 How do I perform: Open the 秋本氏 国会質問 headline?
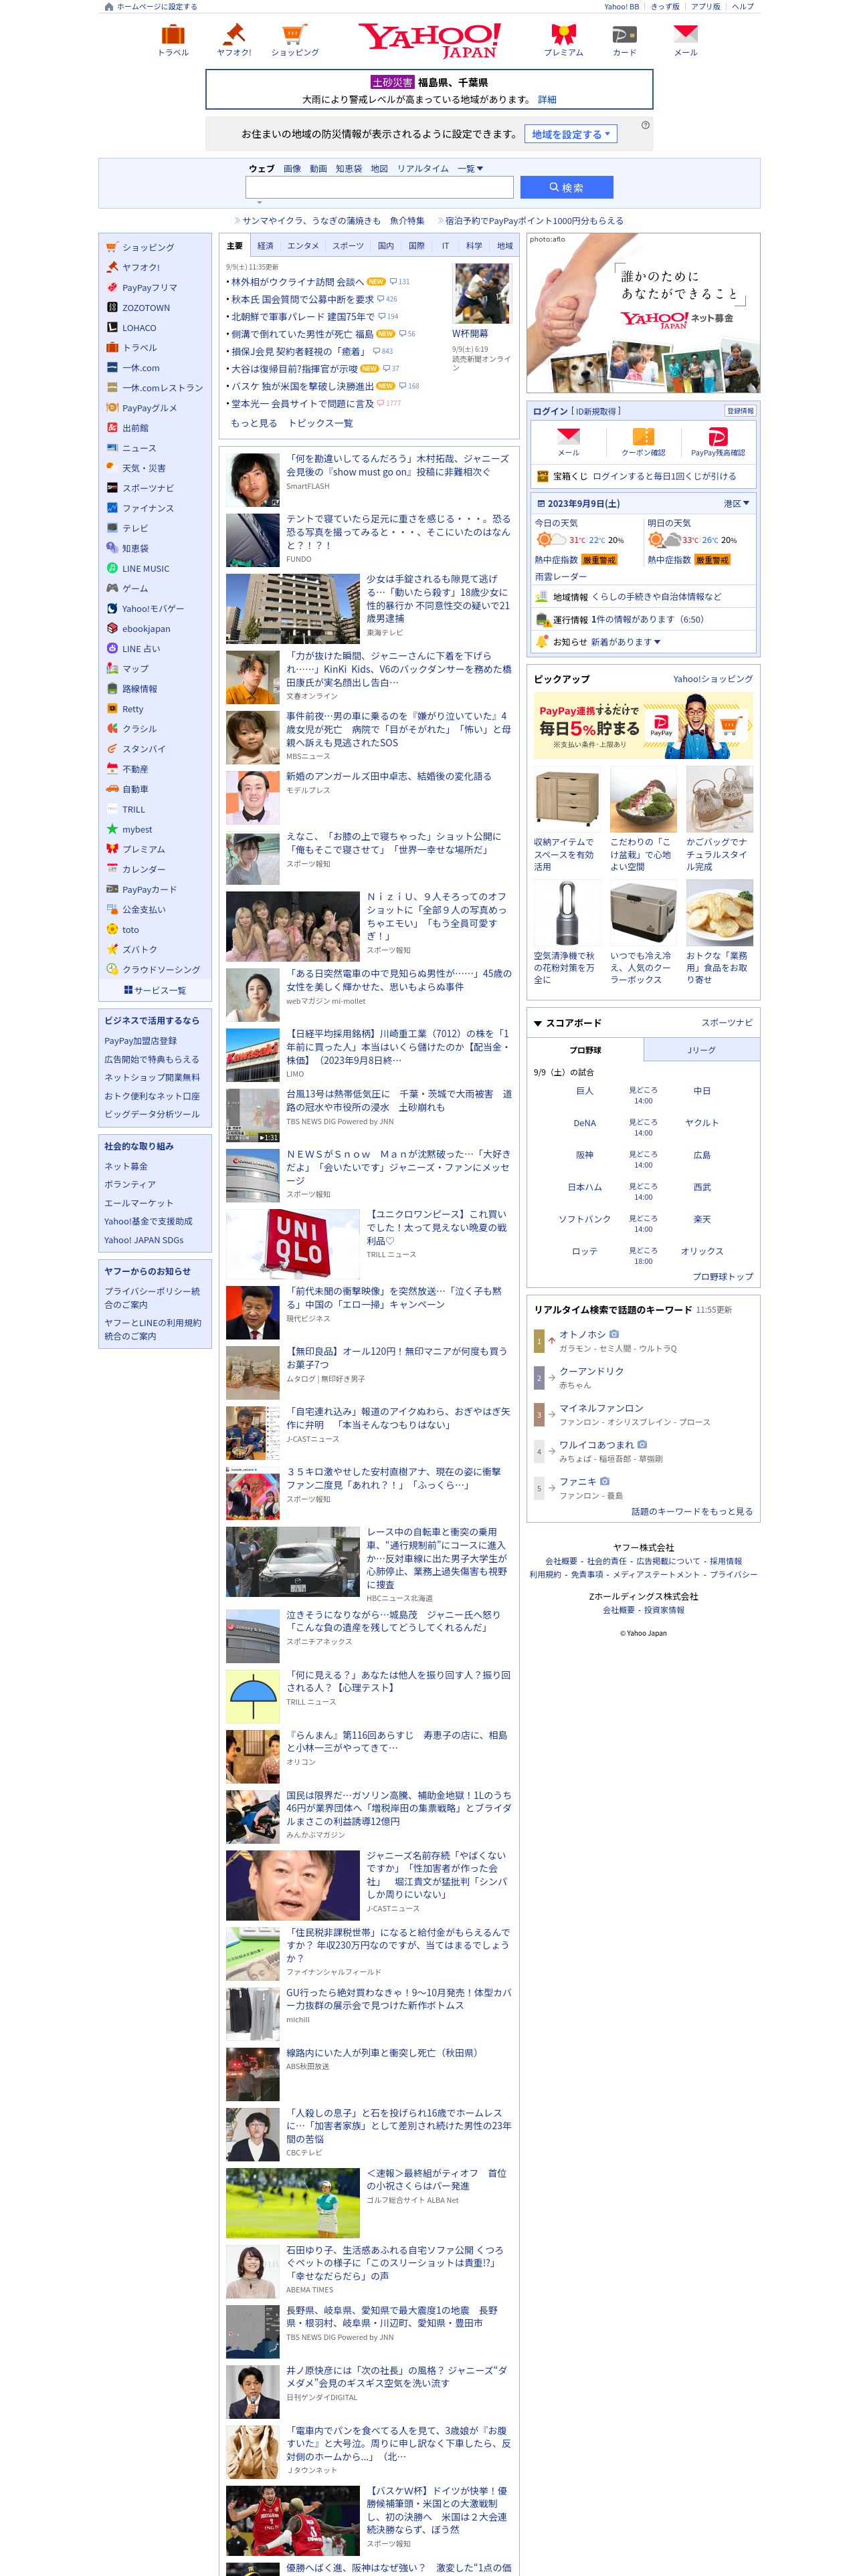click(x=302, y=299)
